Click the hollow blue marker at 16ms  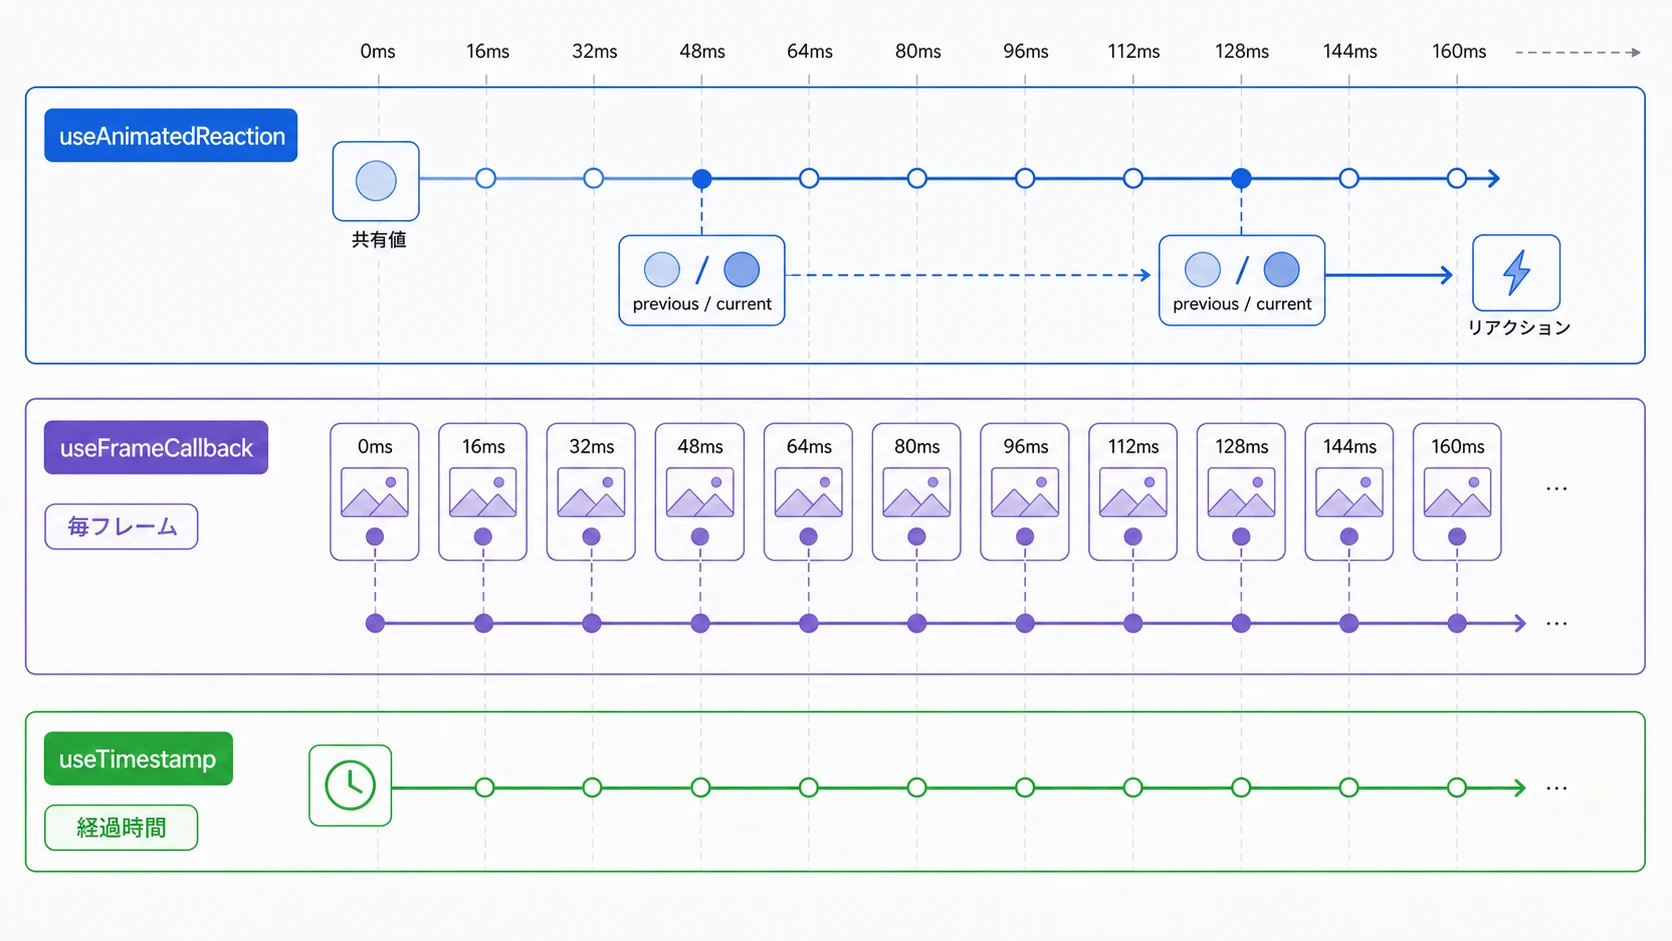(x=486, y=179)
